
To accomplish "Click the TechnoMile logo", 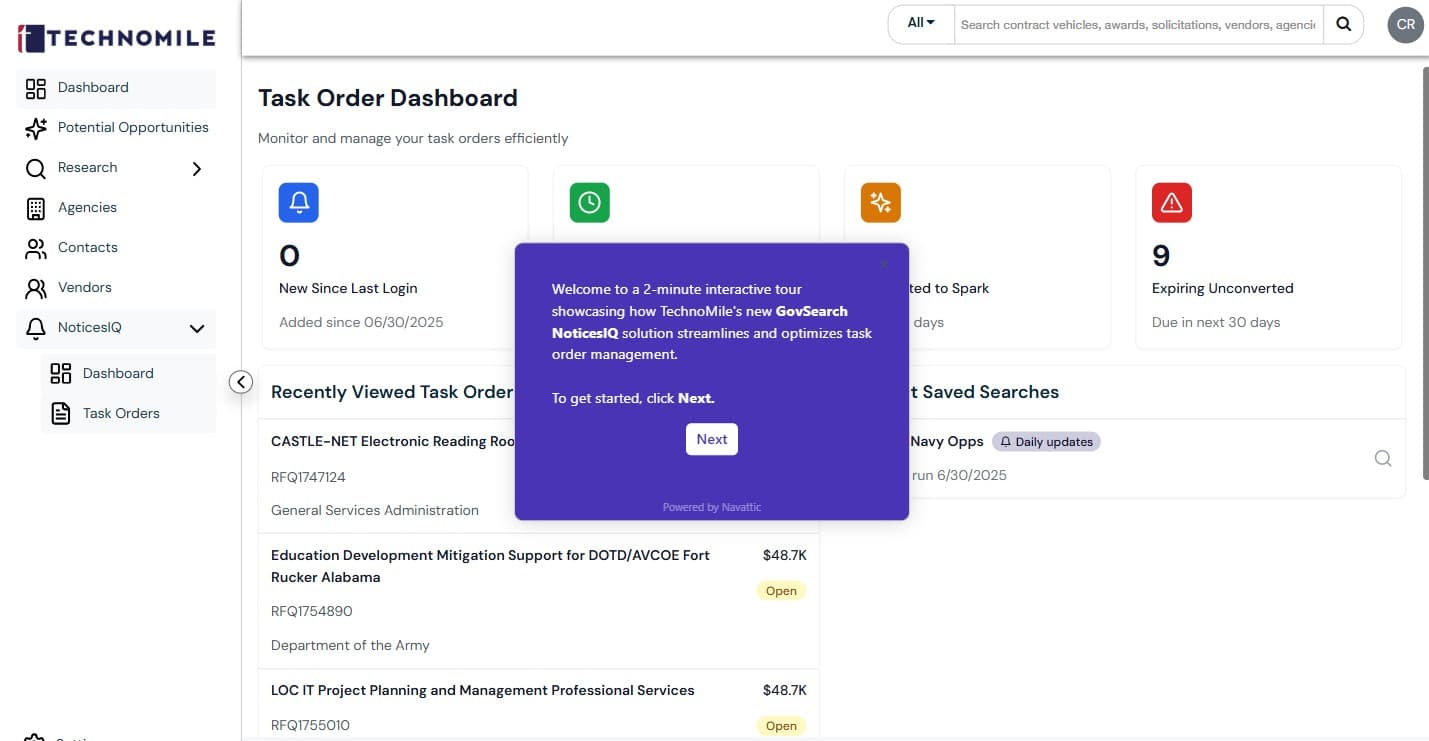I will (x=117, y=38).
